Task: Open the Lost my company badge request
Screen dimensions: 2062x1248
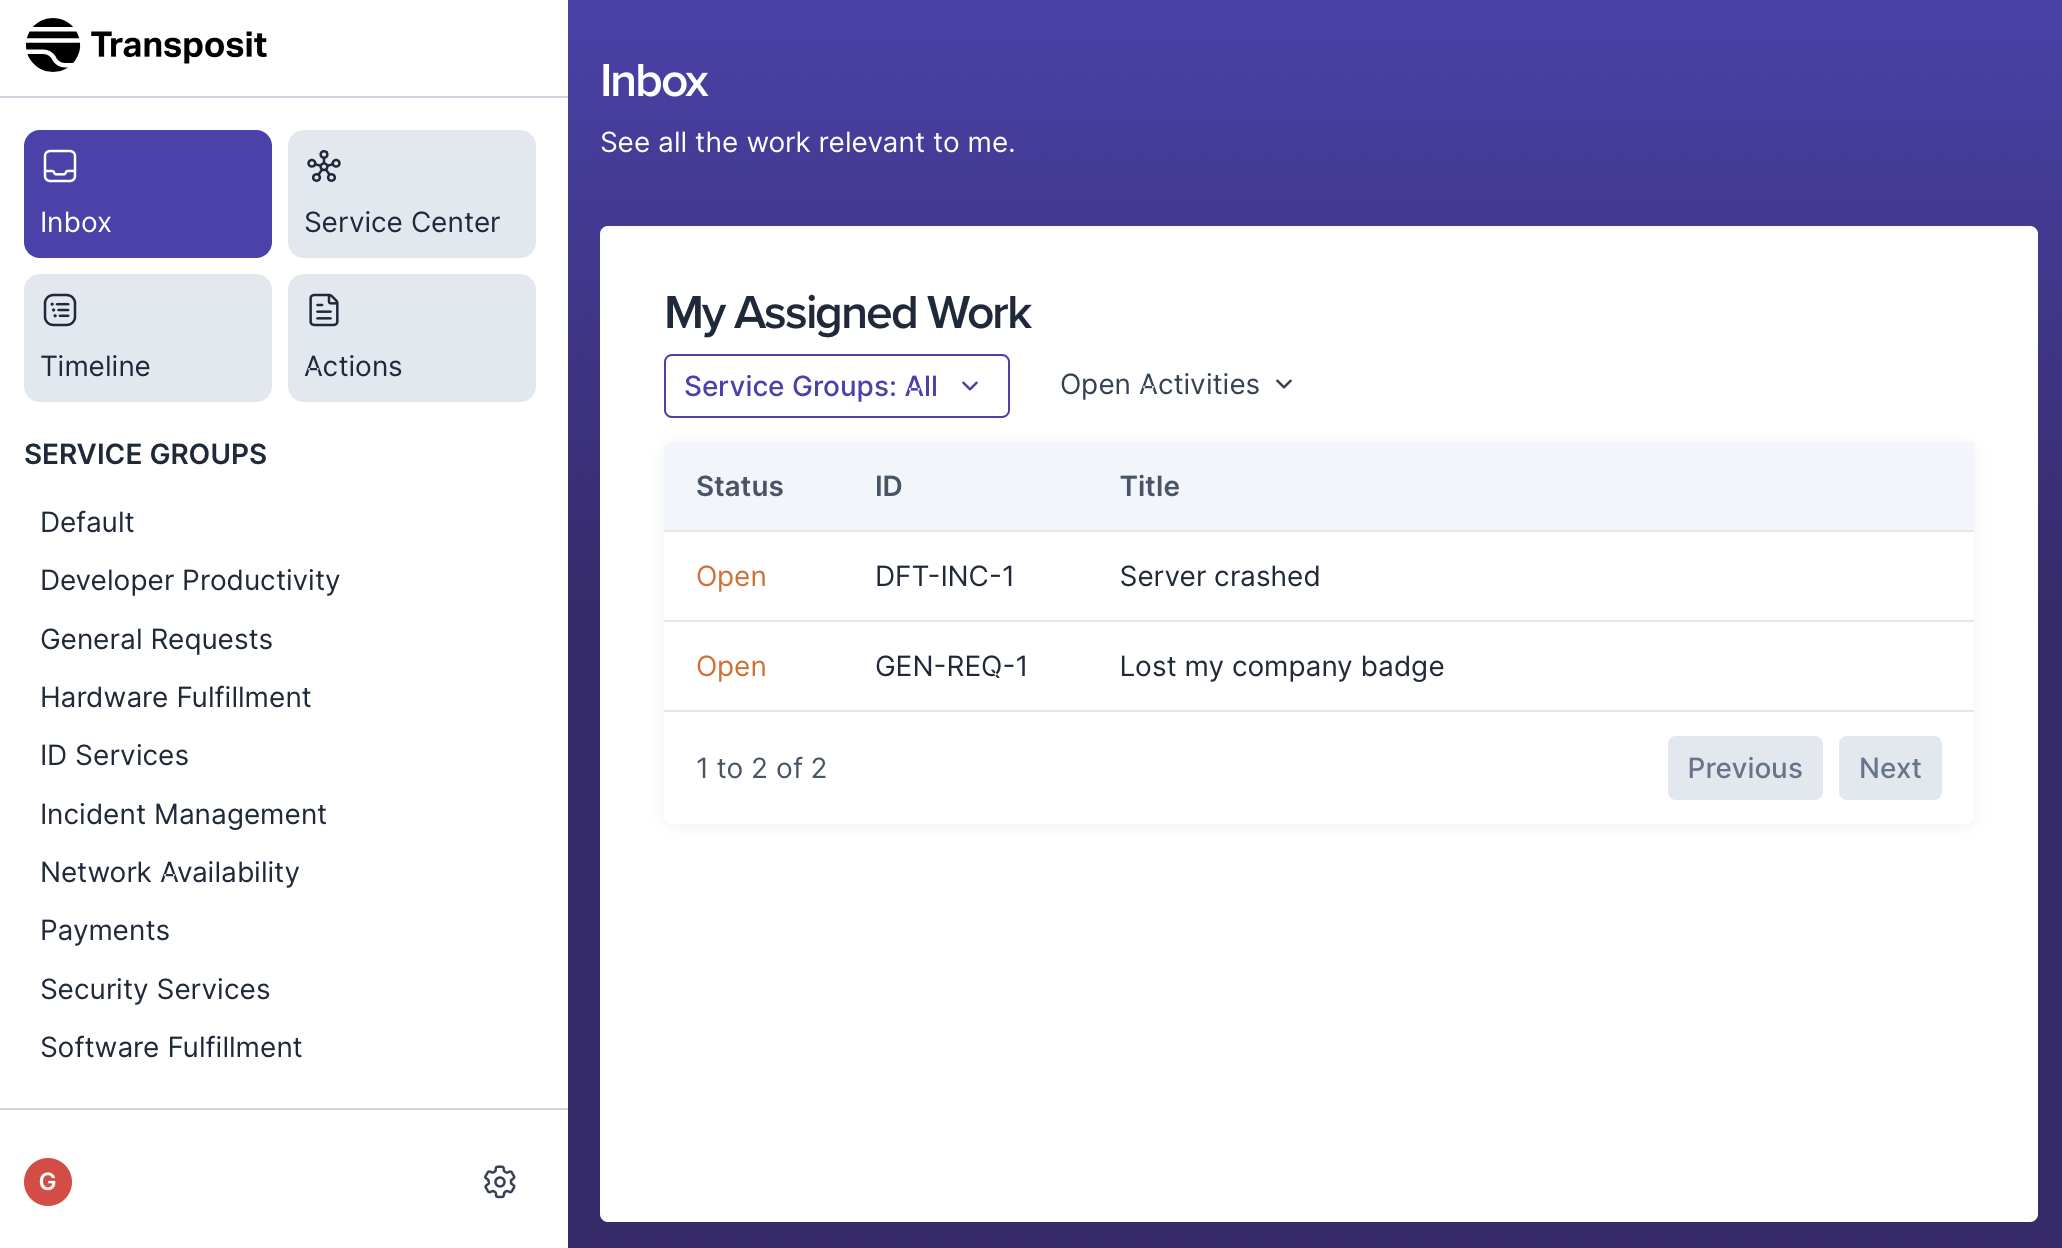Action: pos(1281,667)
